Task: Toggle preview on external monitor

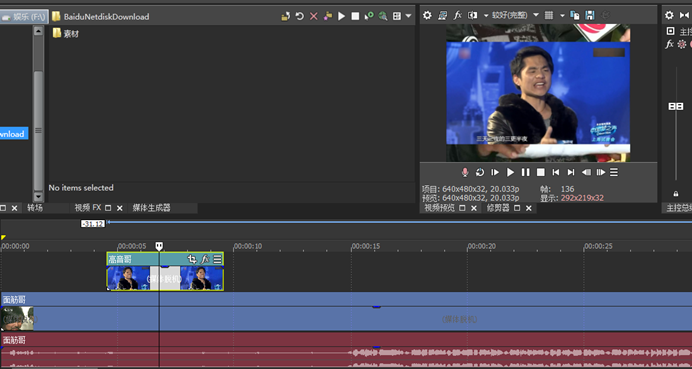Action: pyautogui.click(x=442, y=15)
